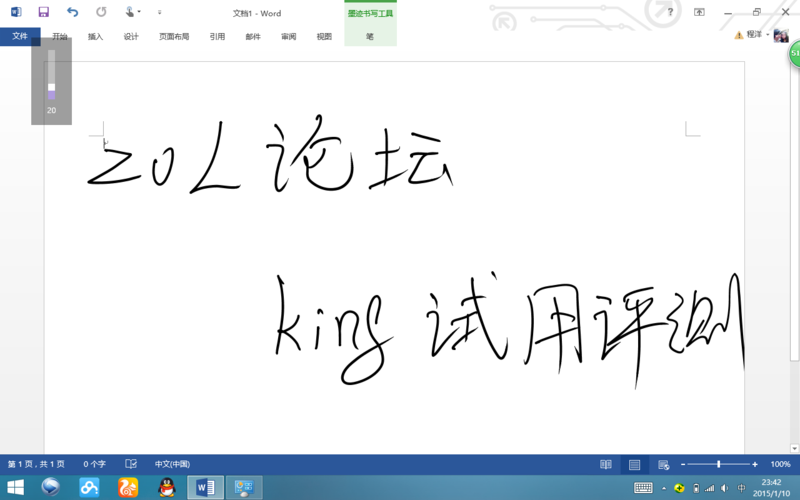
Task: Switch to the 页面布局 tab
Action: pos(174,36)
